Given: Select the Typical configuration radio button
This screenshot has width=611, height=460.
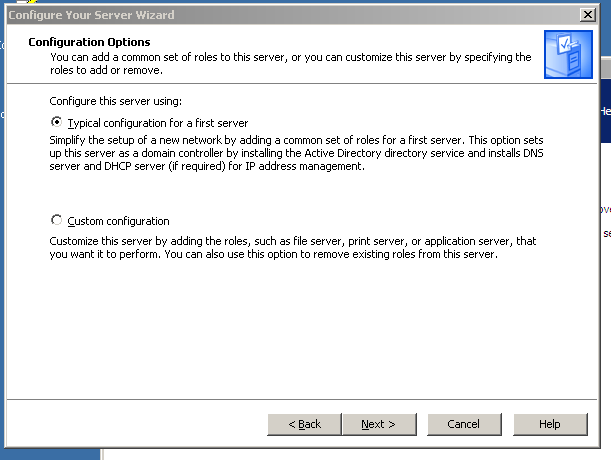Looking at the screenshot, I should (56, 122).
